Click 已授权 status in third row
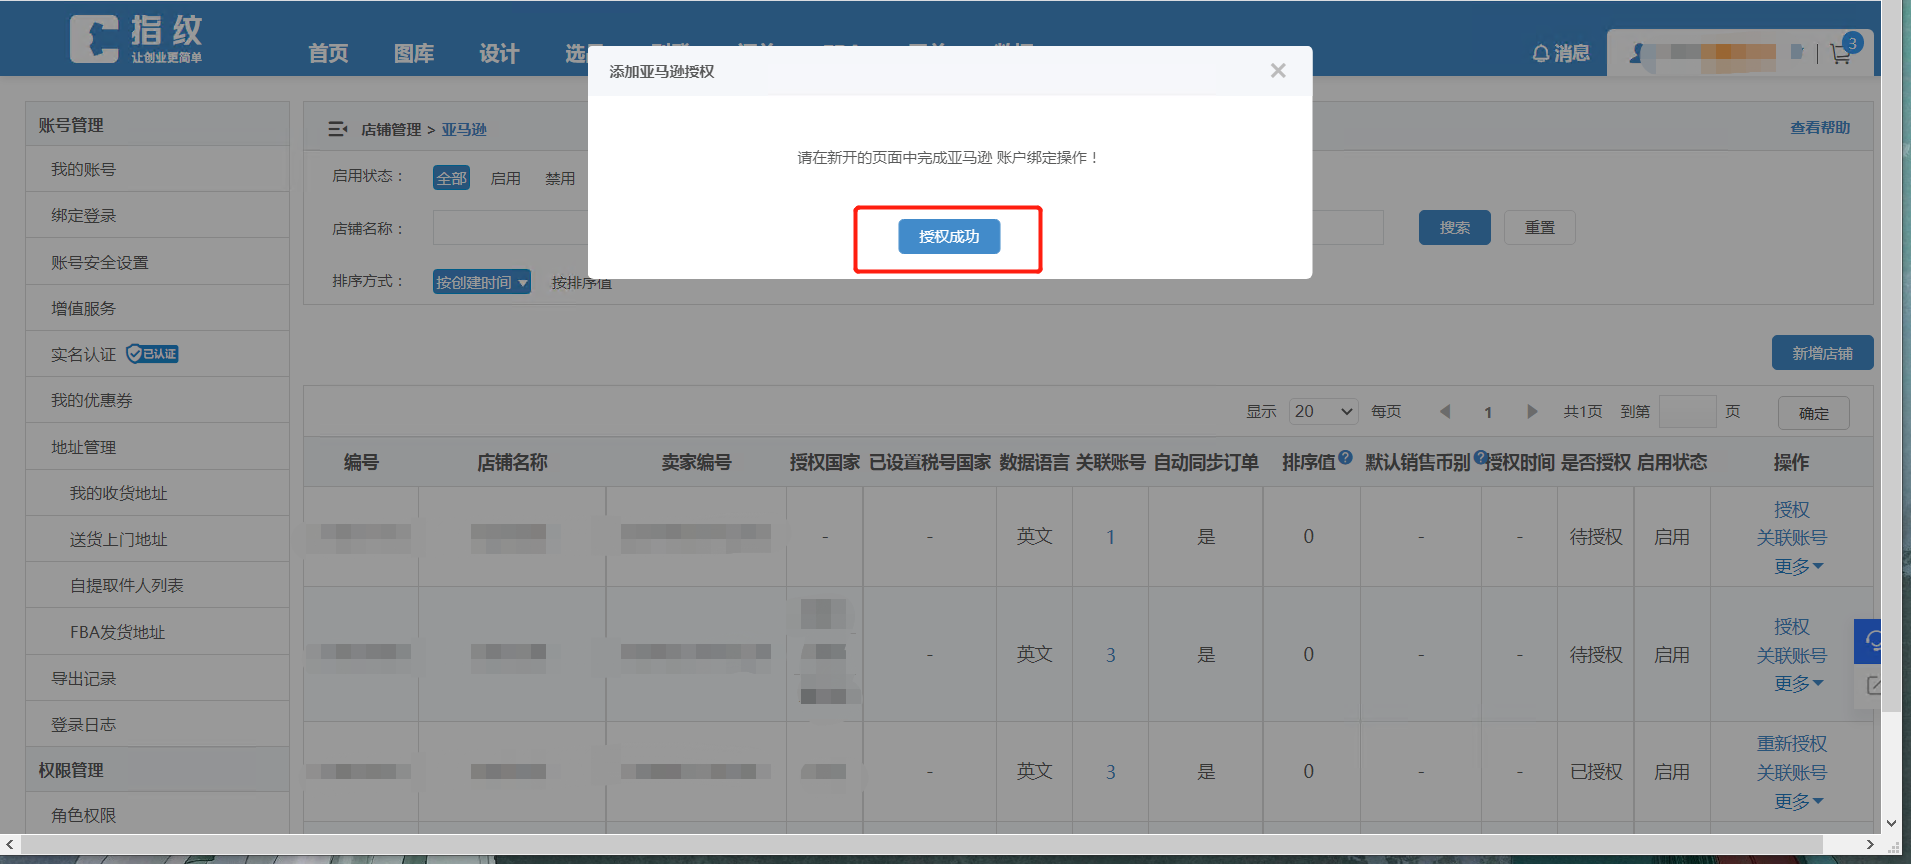Screen dimensions: 1911x864 pyautogui.click(x=1596, y=772)
